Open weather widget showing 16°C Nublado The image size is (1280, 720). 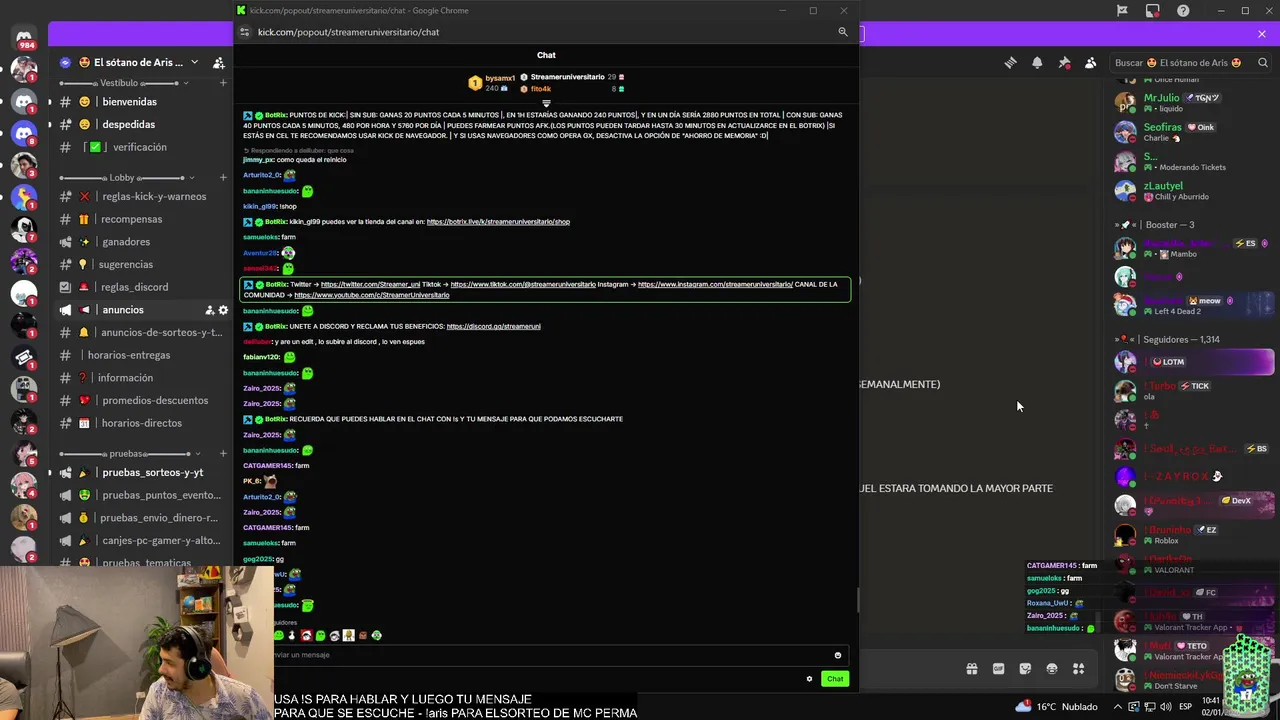pyautogui.click(x=1056, y=706)
